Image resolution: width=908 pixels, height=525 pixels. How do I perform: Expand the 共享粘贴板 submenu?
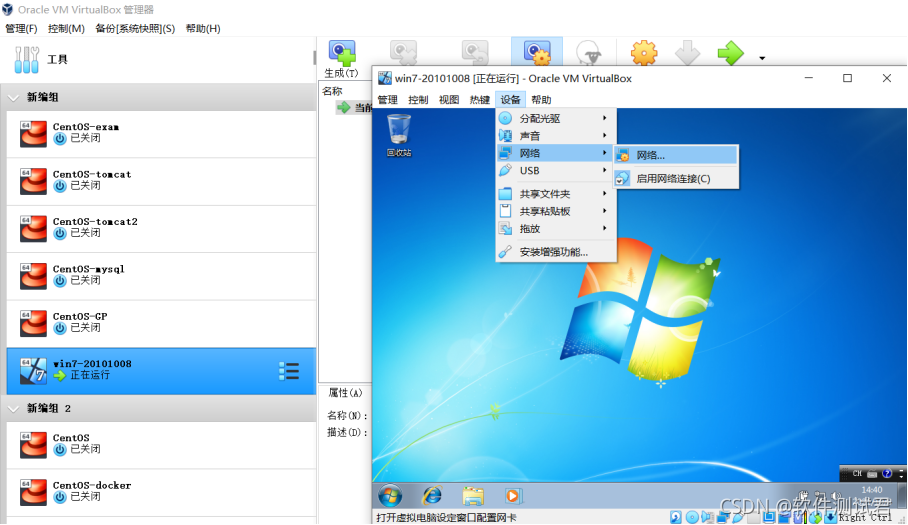[x=556, y=211]
